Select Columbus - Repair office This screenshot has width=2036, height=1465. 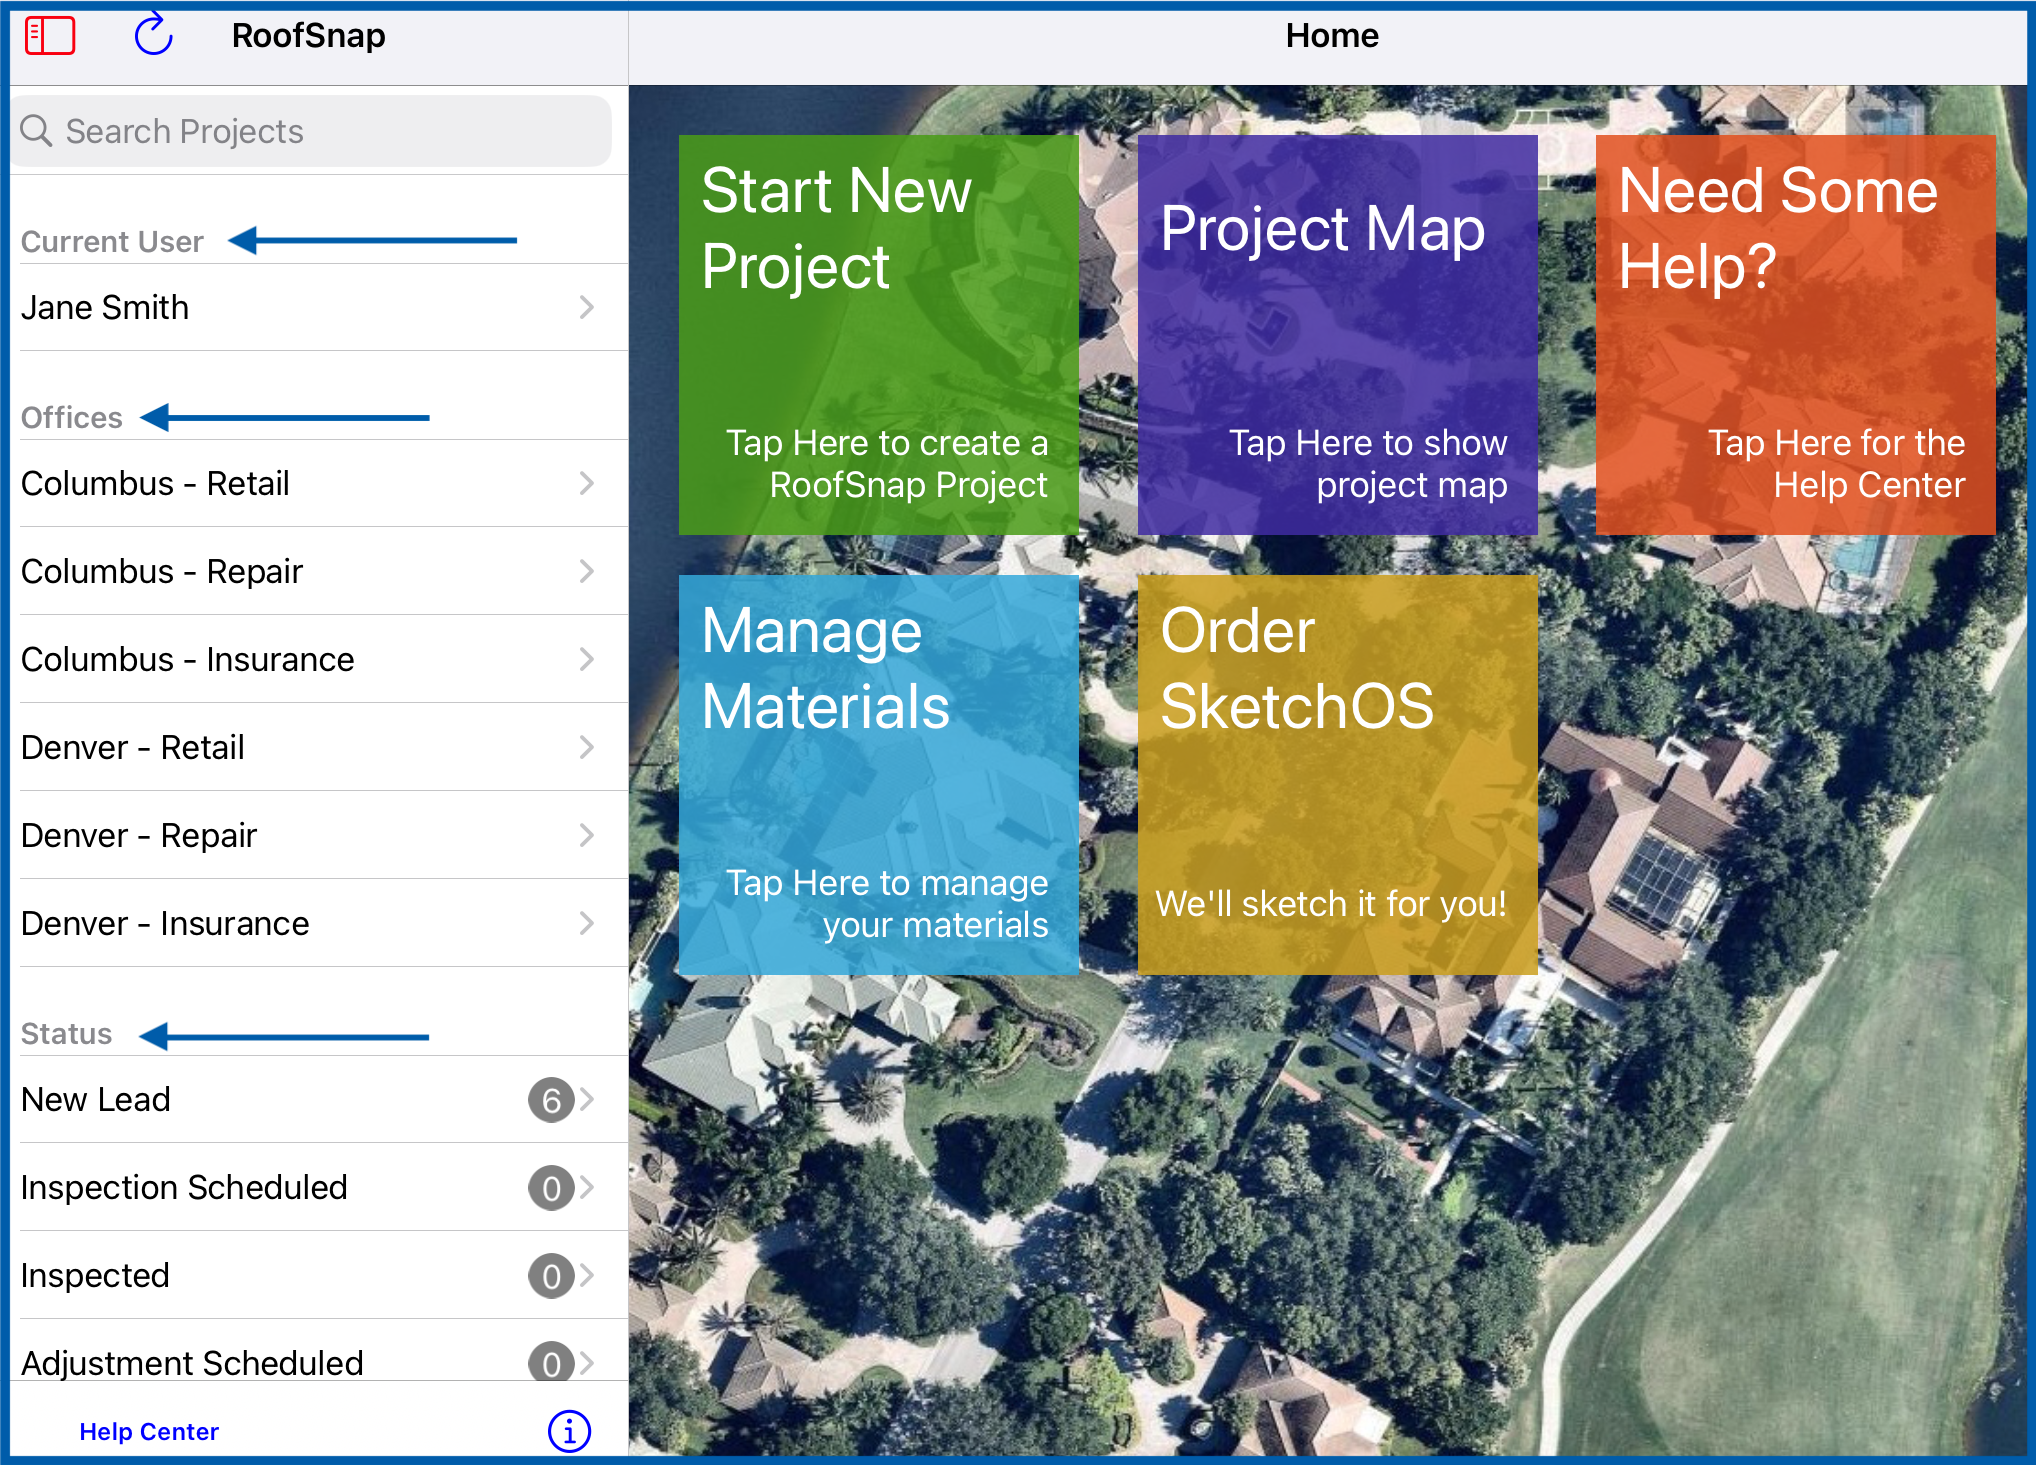319,571
